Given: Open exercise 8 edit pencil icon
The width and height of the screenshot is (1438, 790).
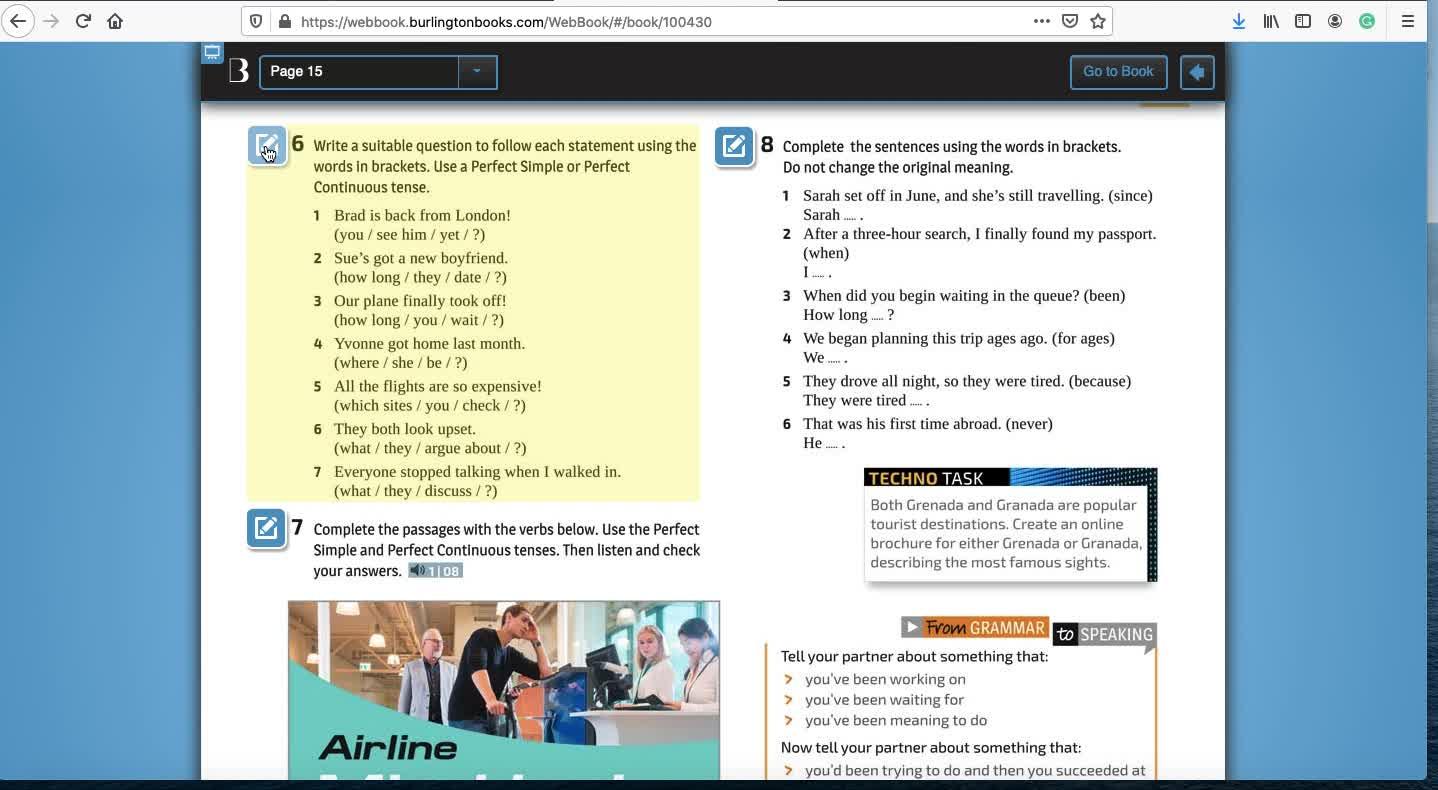Looking at the screenshot, I should pos(734,147).
